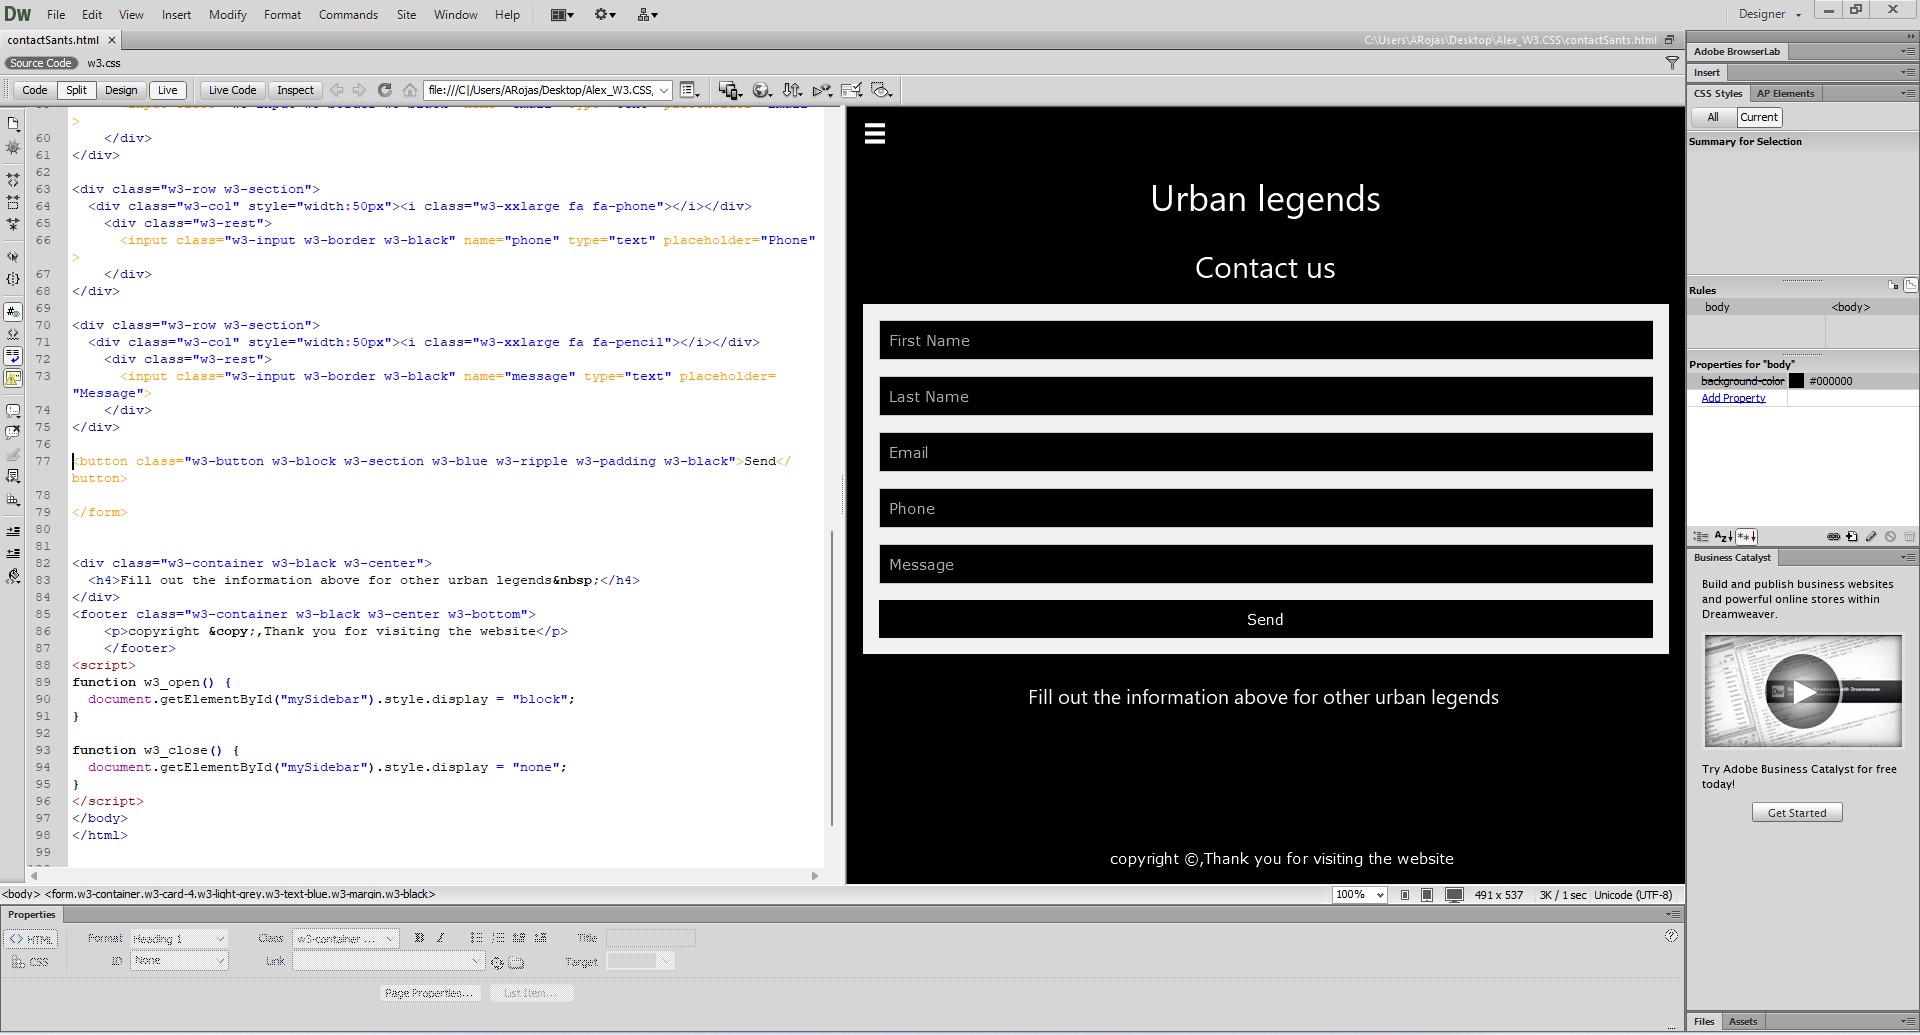This screenshot has height=1035, width=1920.
Task: Click the New CSS Rule icon
Action: click(1852, 537)
